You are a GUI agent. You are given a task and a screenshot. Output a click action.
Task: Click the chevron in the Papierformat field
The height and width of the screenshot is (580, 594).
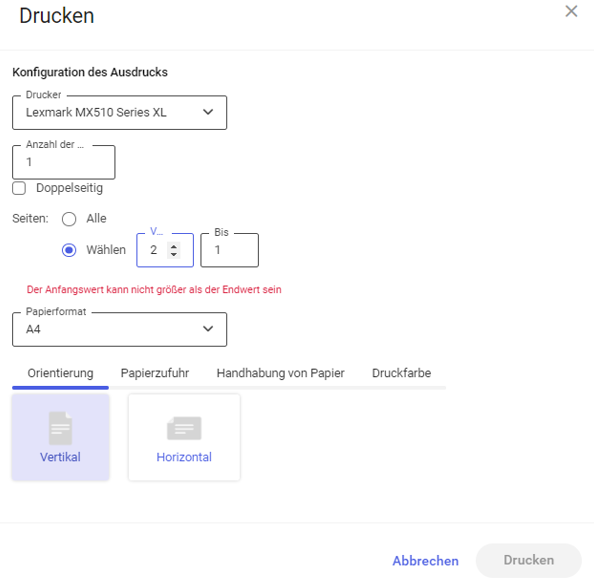pos(208,329)
